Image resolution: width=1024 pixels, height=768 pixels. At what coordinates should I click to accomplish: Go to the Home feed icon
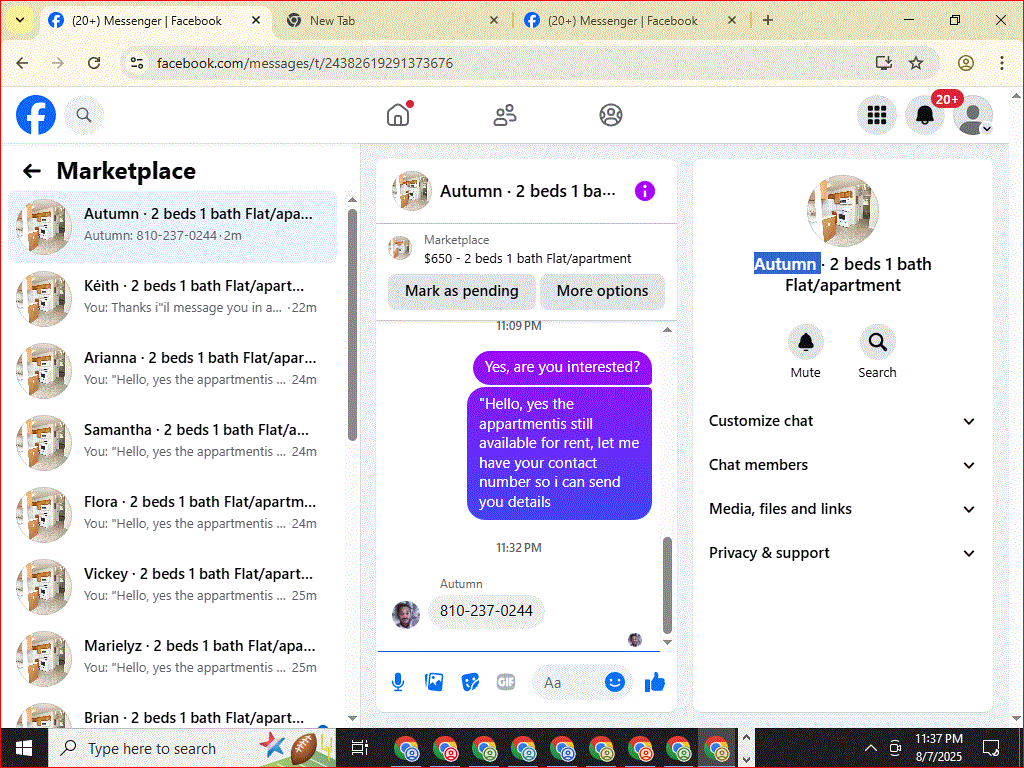[x=398, y=115]
